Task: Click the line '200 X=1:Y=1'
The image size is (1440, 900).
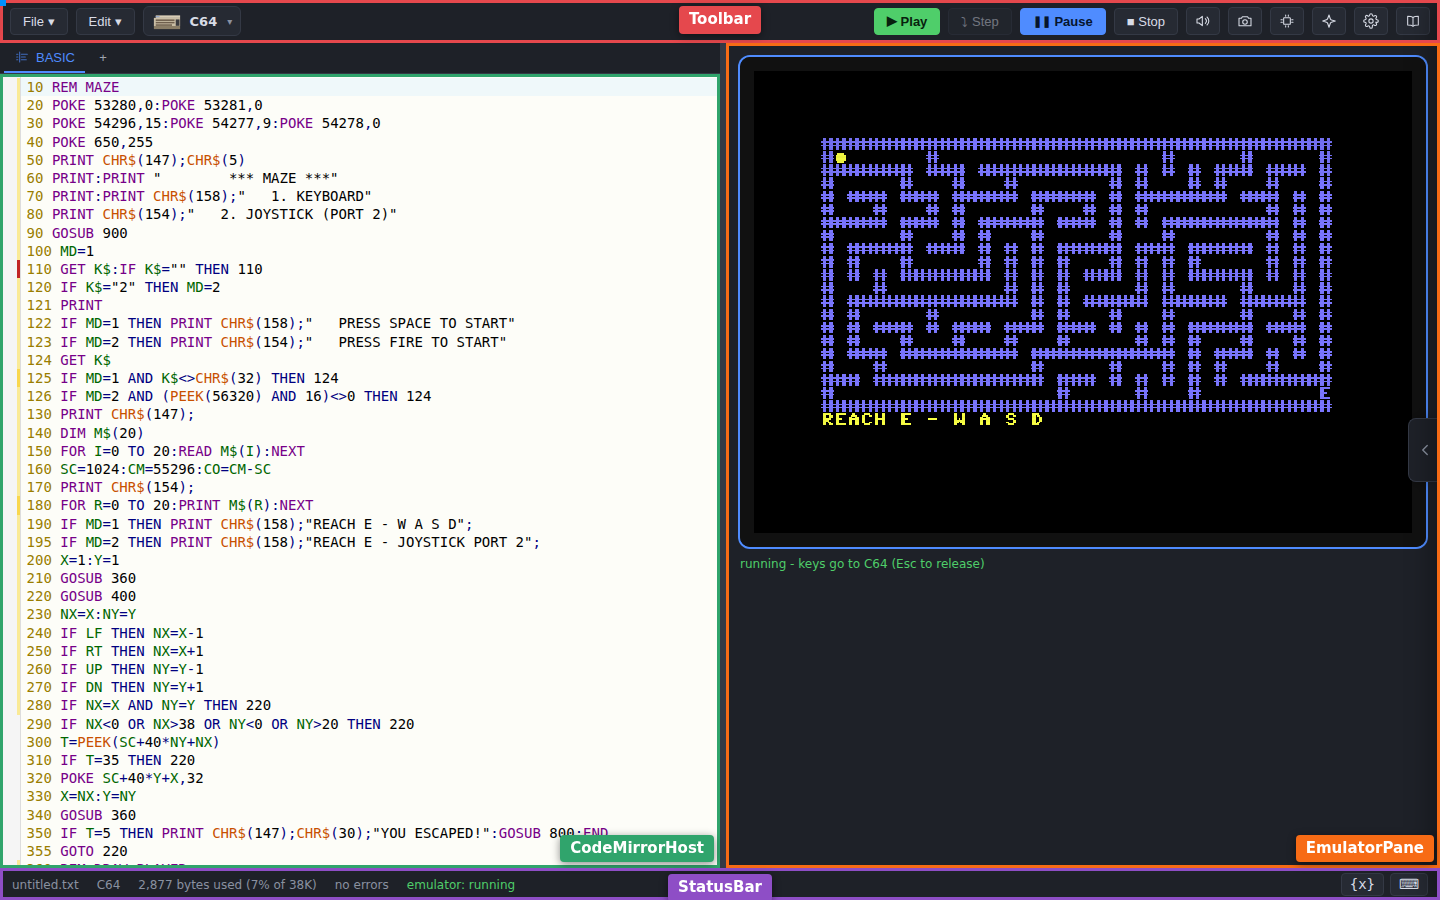Action: pos(370,560)
